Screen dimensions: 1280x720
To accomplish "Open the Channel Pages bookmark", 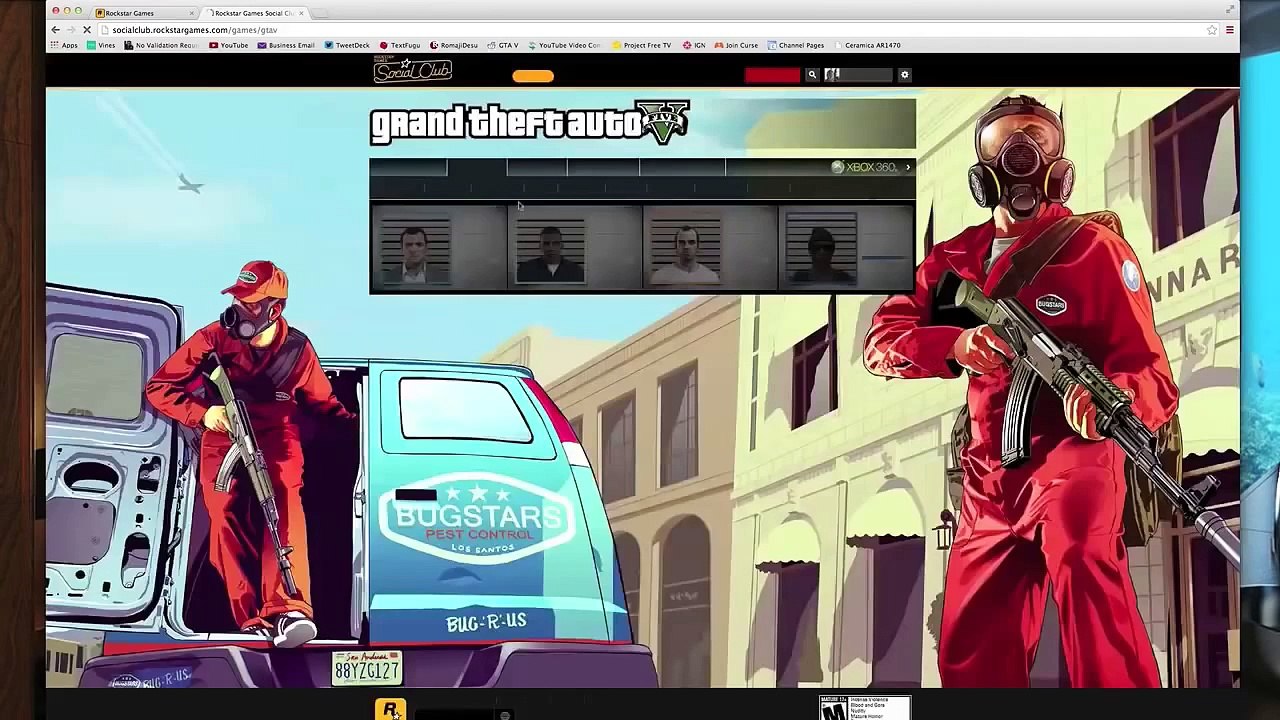I will (x=796, y=45).
